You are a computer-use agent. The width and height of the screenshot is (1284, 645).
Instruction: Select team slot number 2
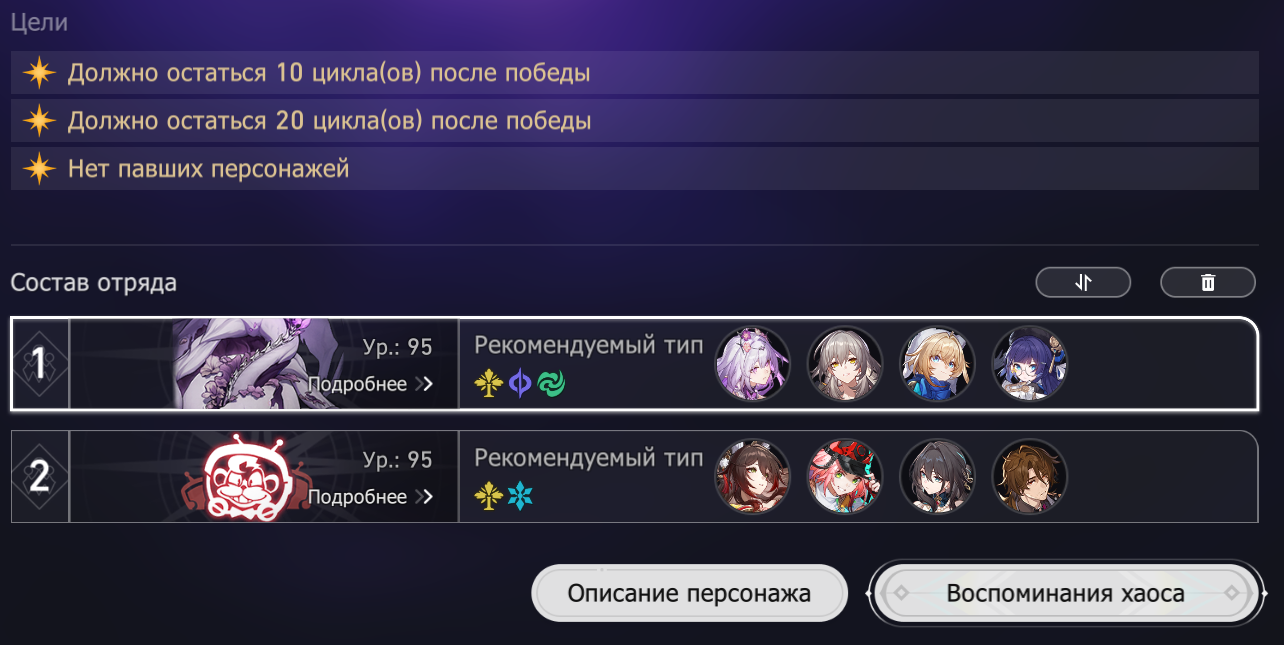pos(40,477)
